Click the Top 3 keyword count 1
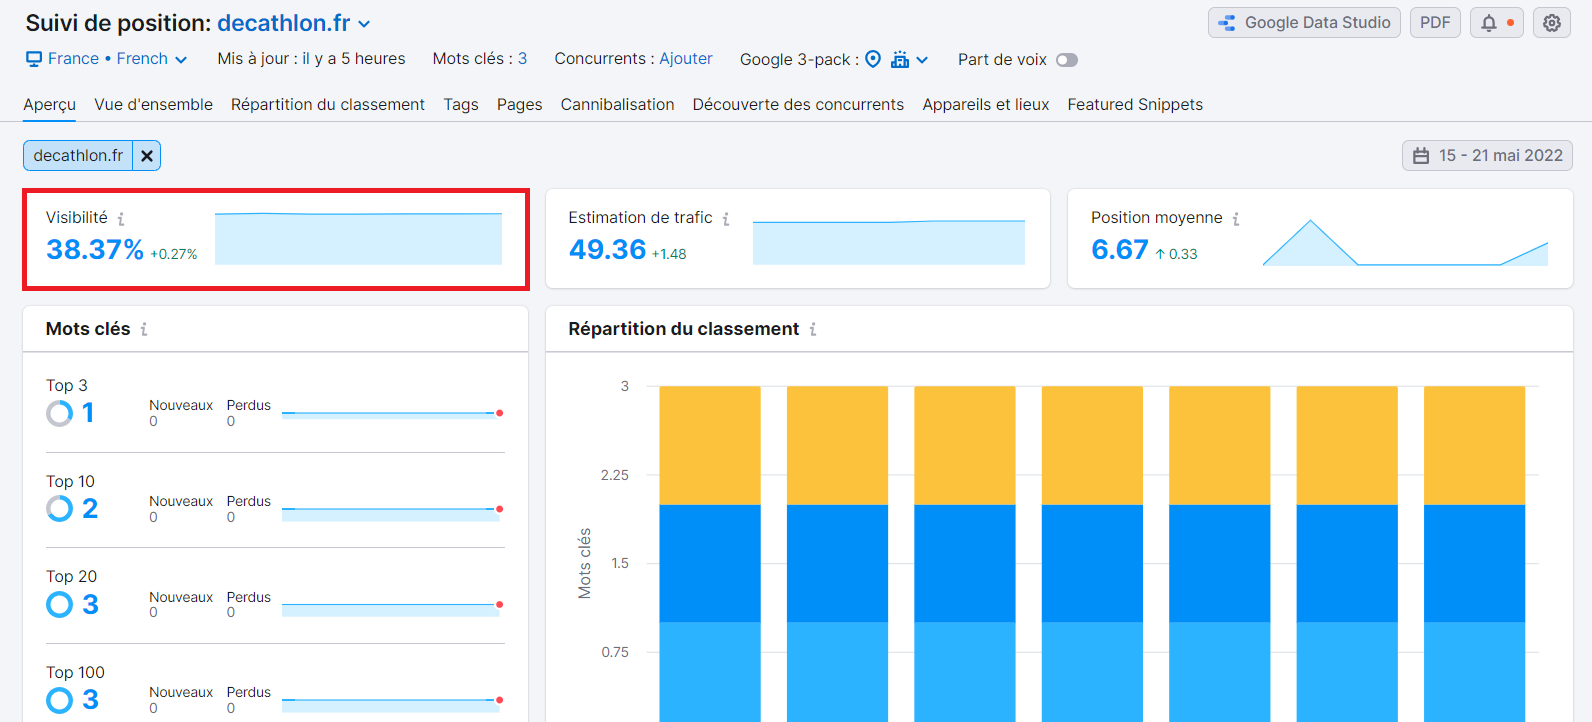Screen dimensions: 1592x722 click(88, 413)
